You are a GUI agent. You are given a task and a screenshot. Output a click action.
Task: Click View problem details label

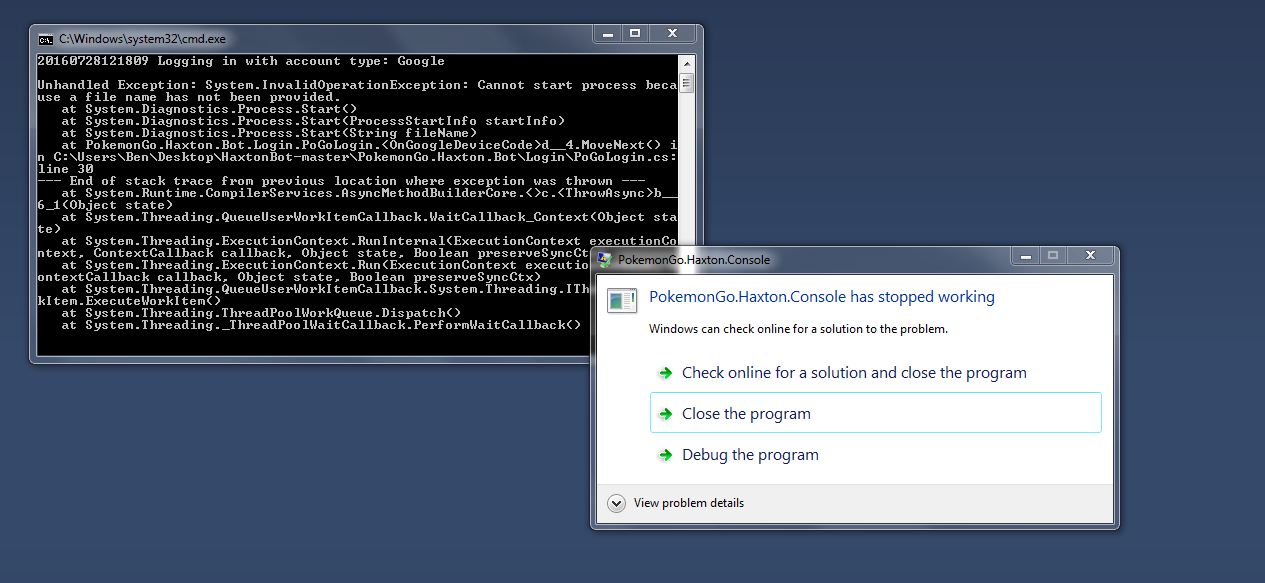tap(689, 503)
